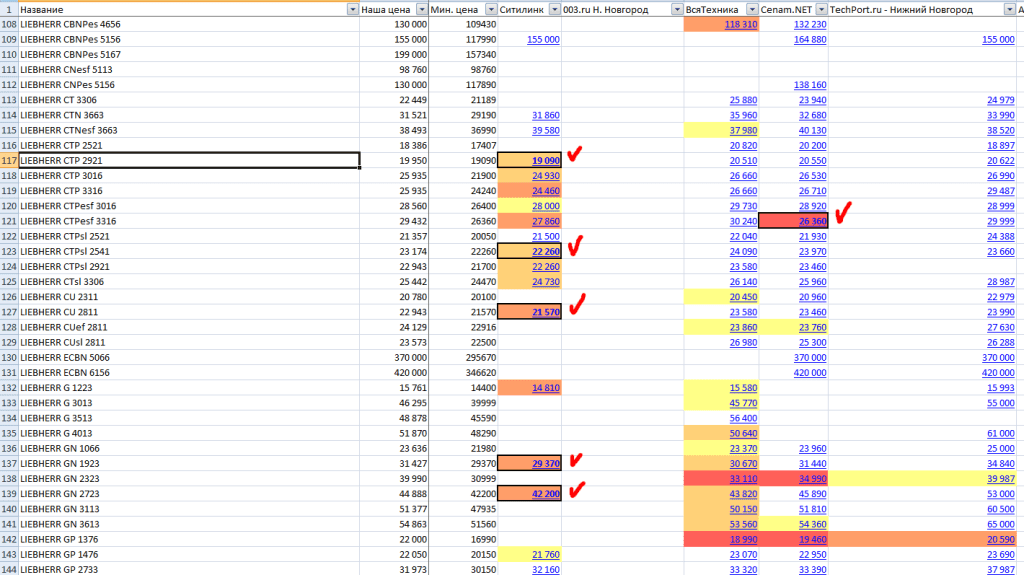Select the cell LIEBHERR CTP 2921
The width and height of the screenshot is (1024, 575).
pyautogui.click(x=189, y=161)
